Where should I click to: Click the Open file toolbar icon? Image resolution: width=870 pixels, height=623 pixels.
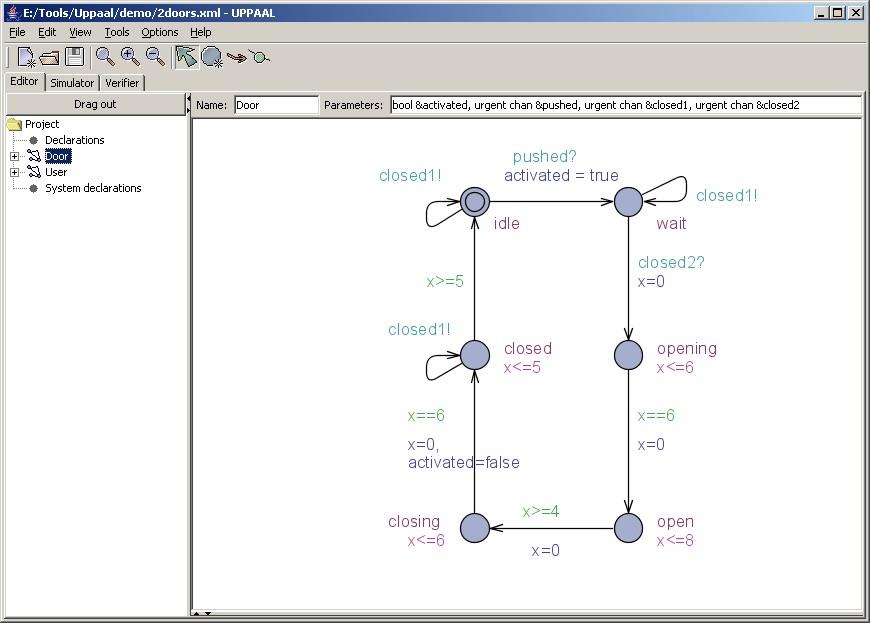point(49,57)
